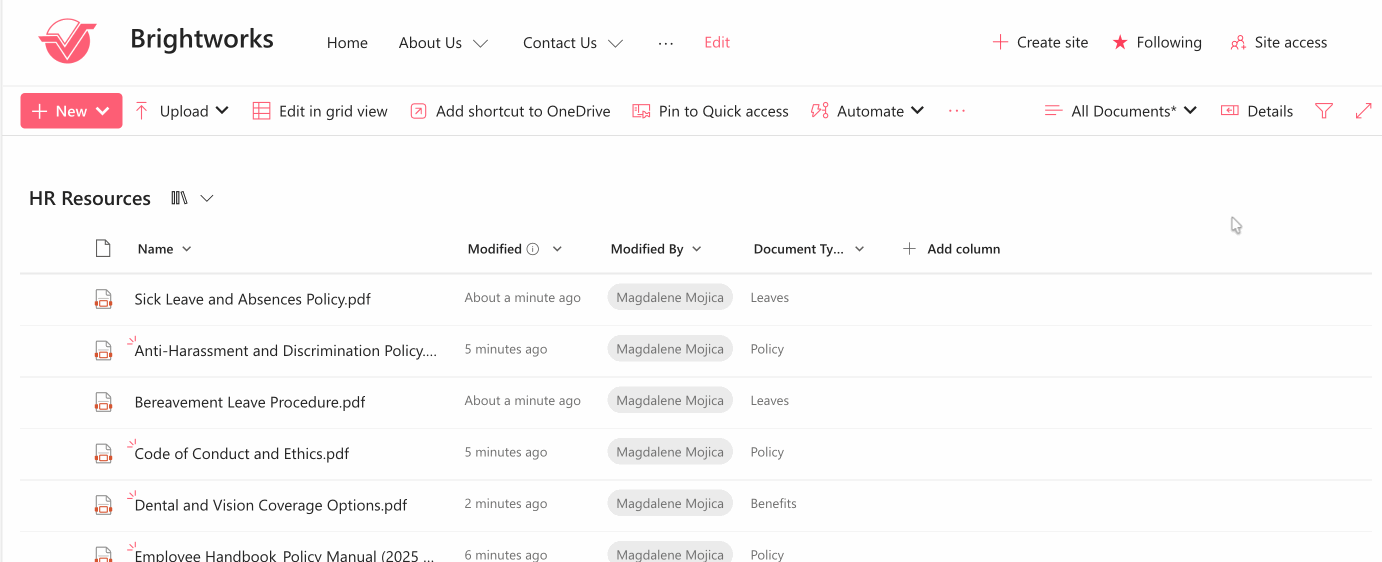
Task: Open Anti-Harassment and Discrimination Policy file
Action: coord(286,351)
